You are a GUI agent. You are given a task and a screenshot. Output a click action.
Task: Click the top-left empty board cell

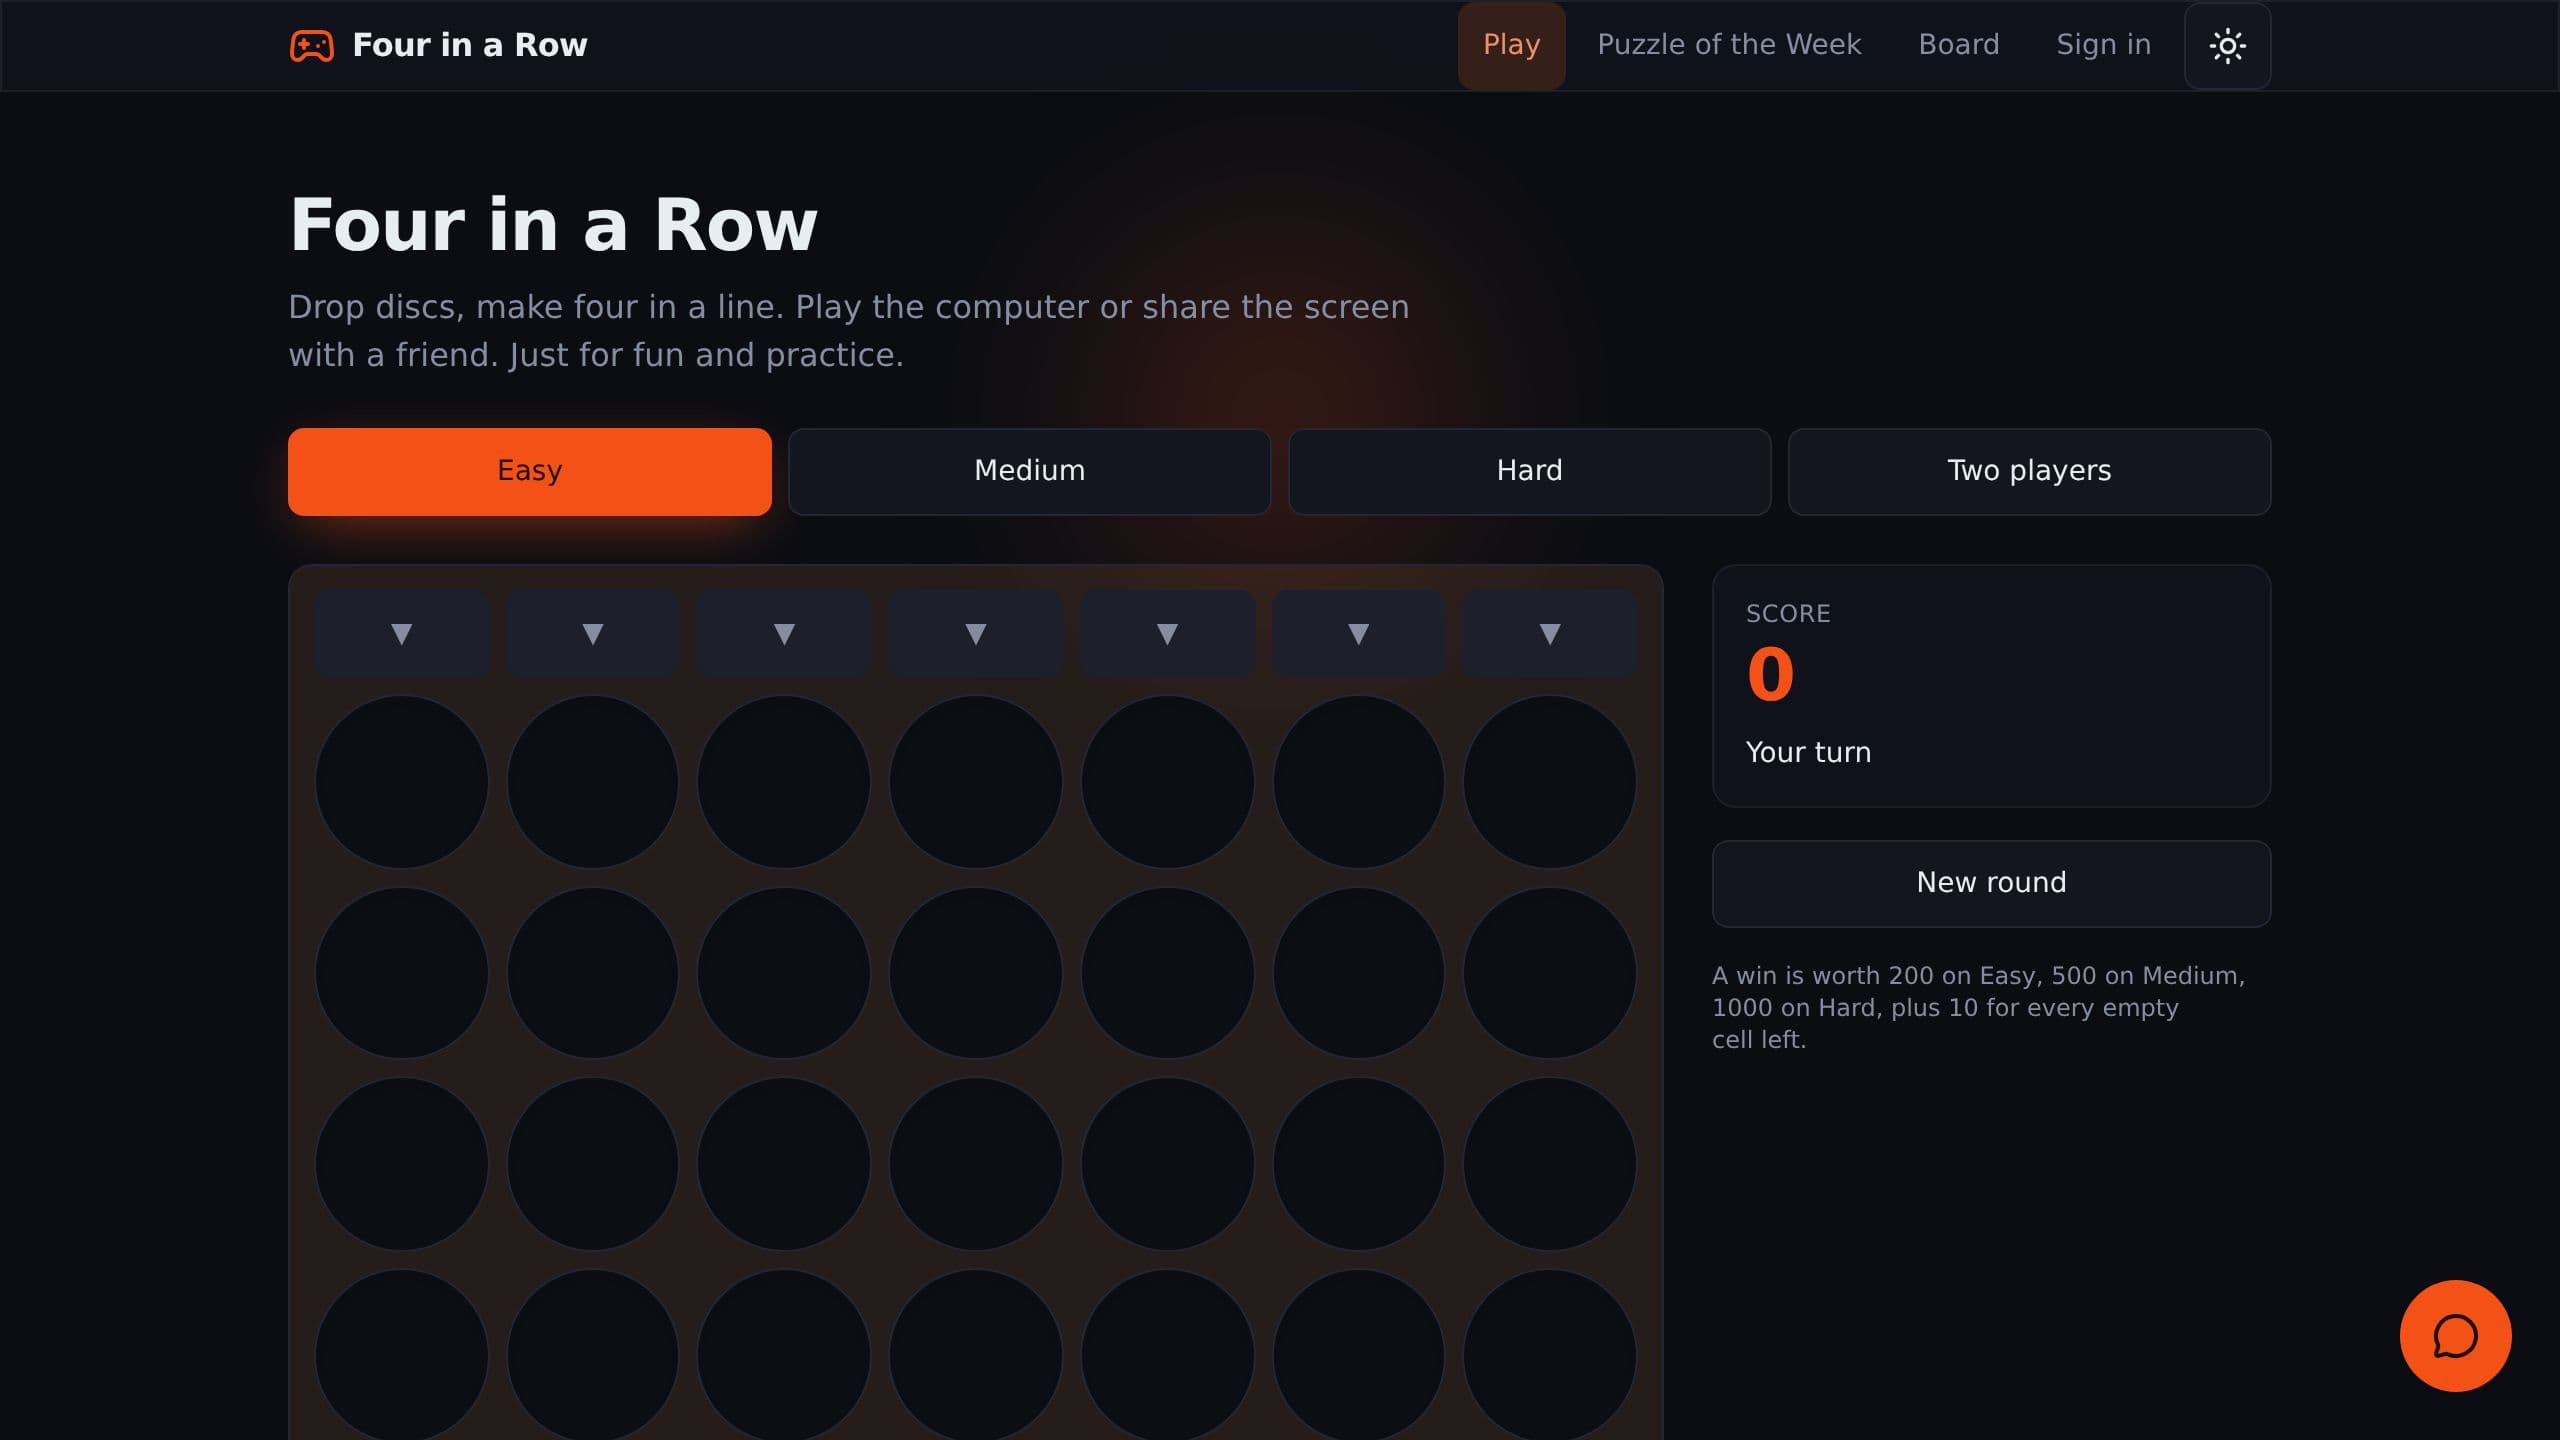point(402,782)
